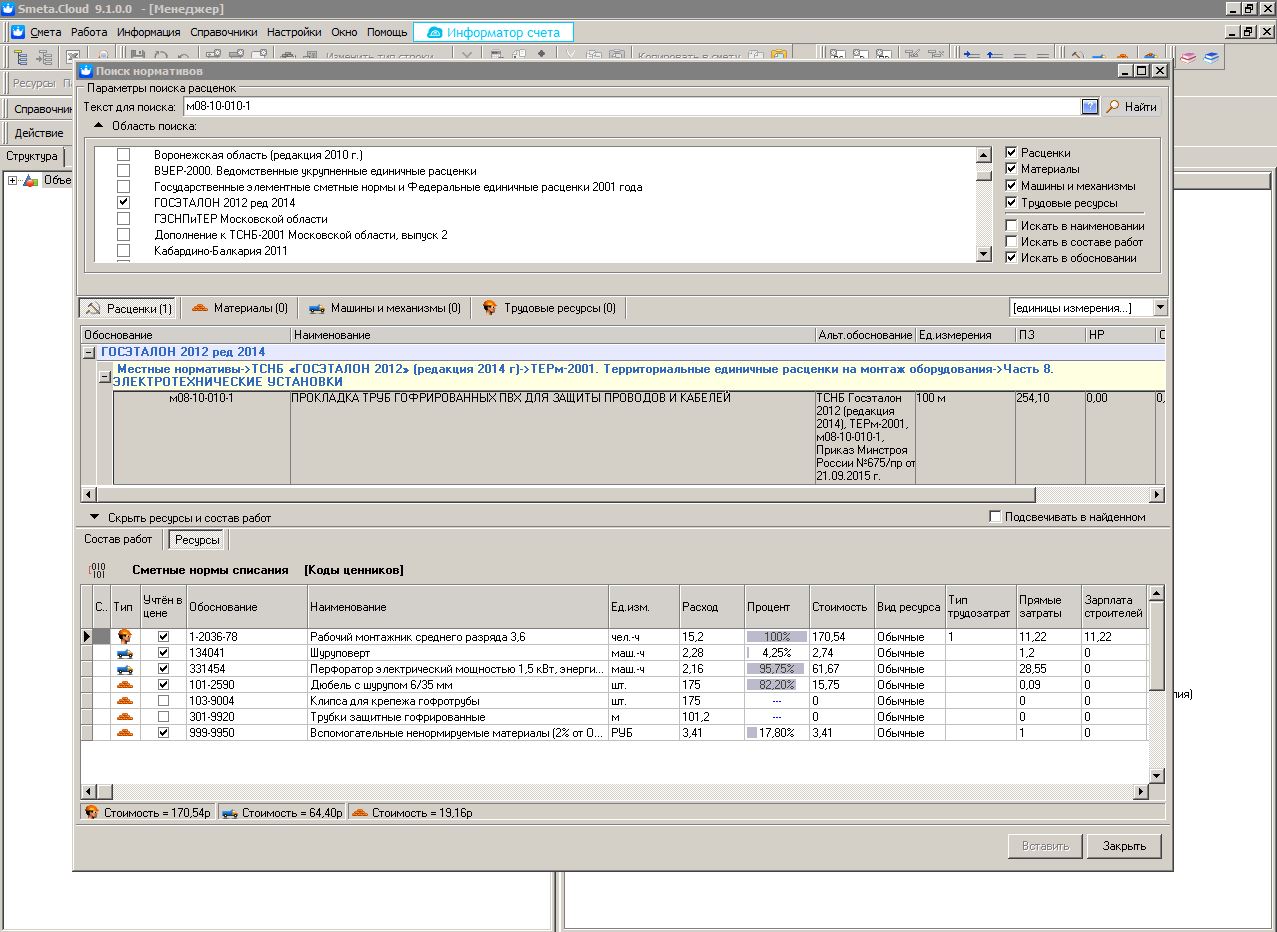
Task: Uncheck the ГОСЭТАЛОН 2012 ред 2014 checkbox
Action: (124, 203)
